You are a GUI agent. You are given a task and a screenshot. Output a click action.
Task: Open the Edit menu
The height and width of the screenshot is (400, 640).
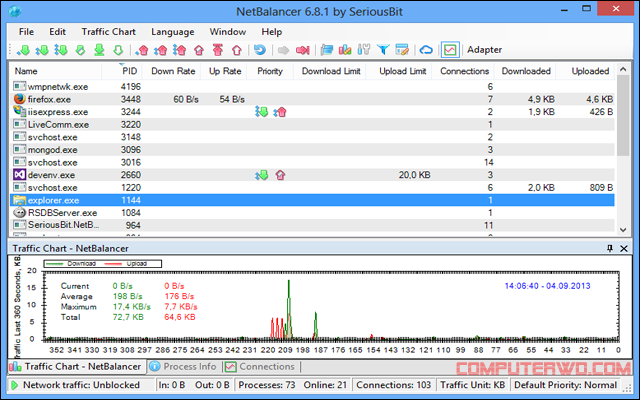pos(58,32)
